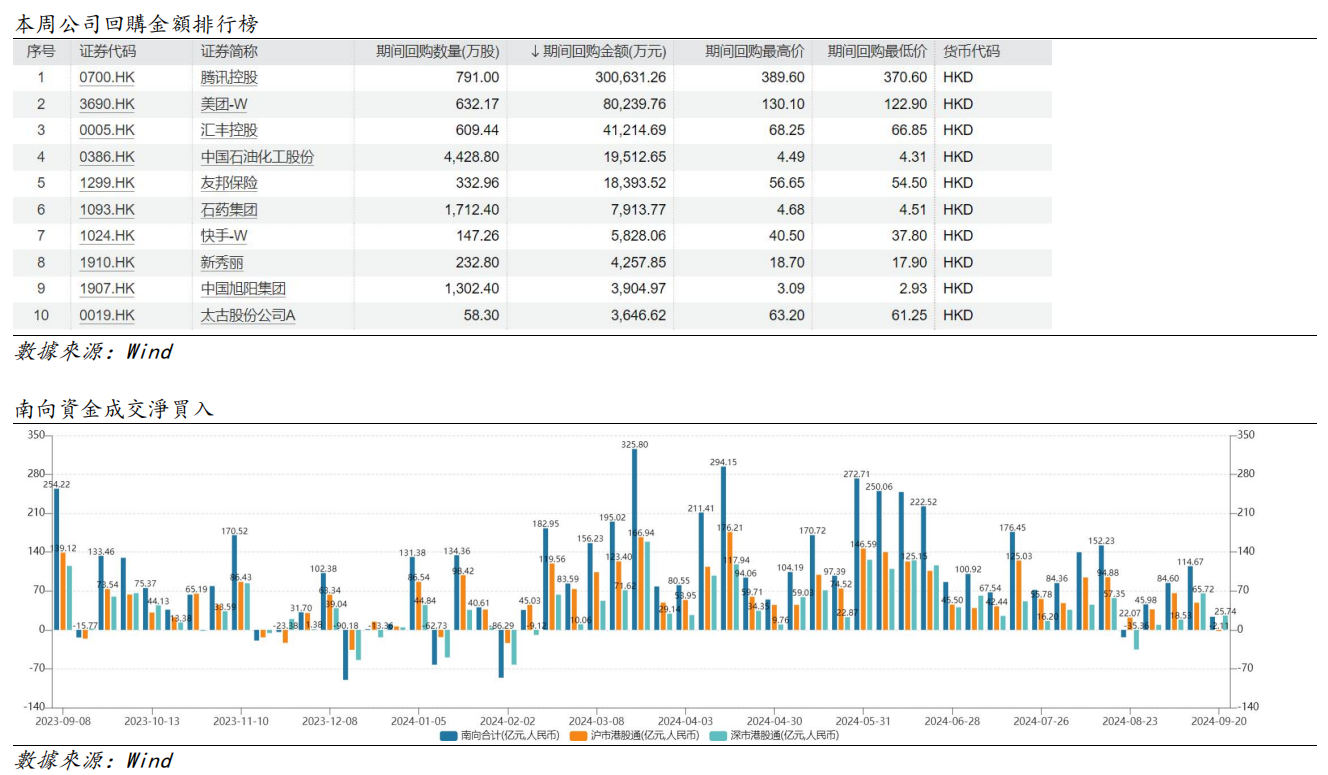Click the repurchase amount 300,631.26

coord(630,77)
